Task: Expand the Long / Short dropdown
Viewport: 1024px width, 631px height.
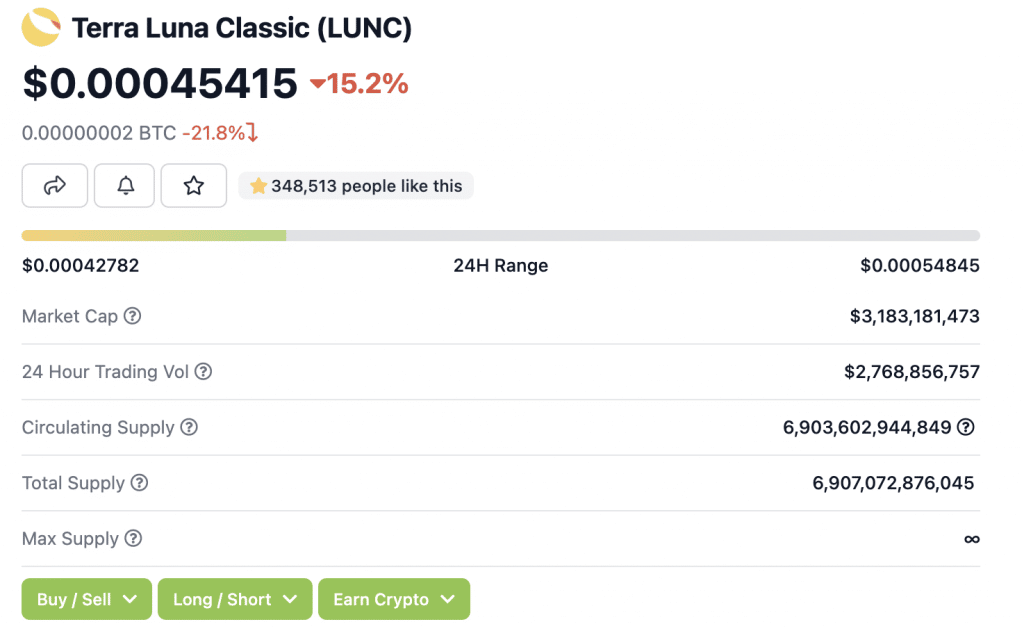Action: pos(235,599)
